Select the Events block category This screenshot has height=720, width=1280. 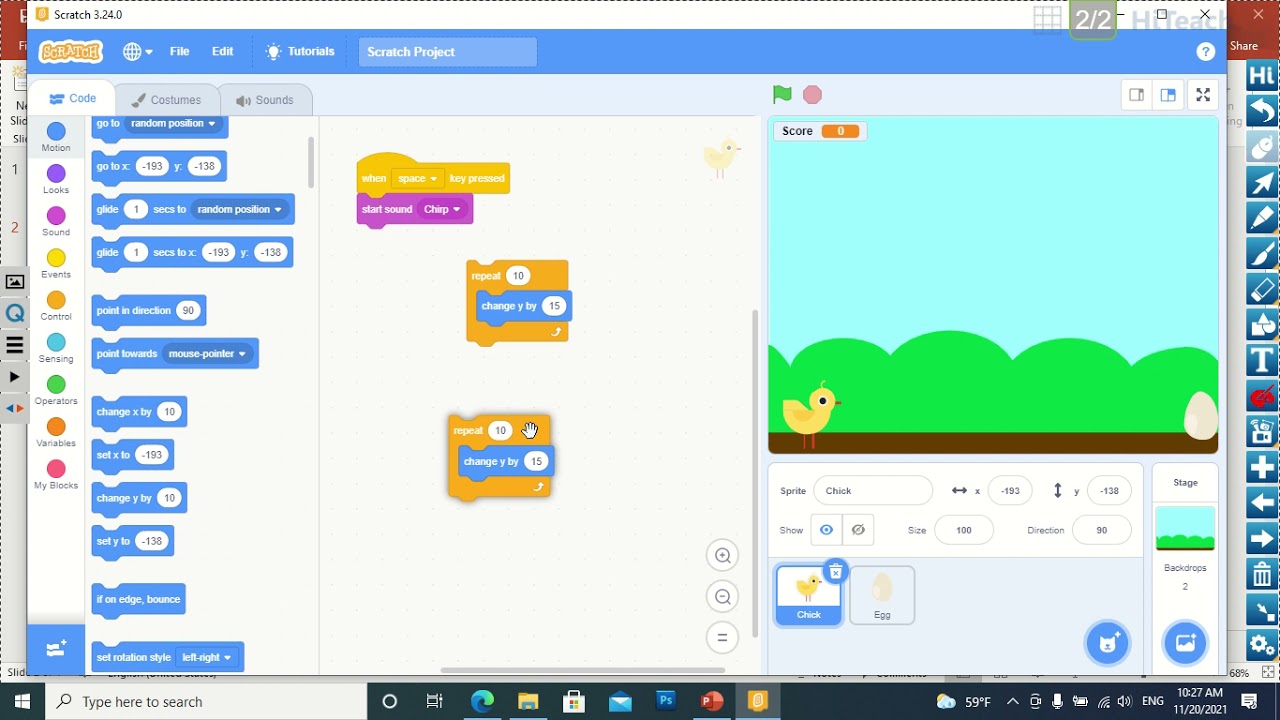click(56, 264)
